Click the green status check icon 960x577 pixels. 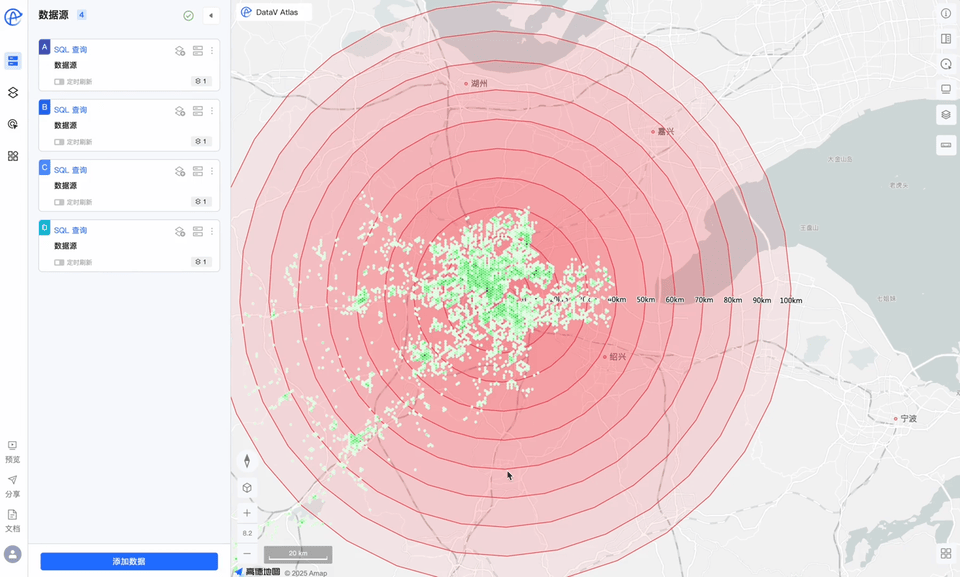[x=189, y=16]
